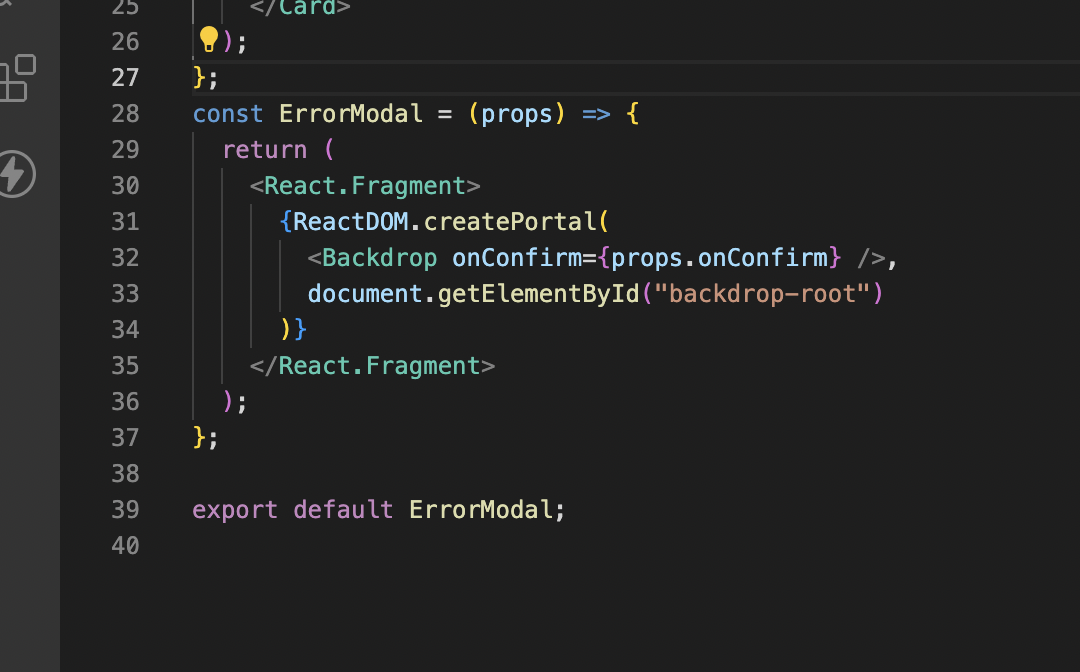Click the const keyword on line 28

(228, 114)
